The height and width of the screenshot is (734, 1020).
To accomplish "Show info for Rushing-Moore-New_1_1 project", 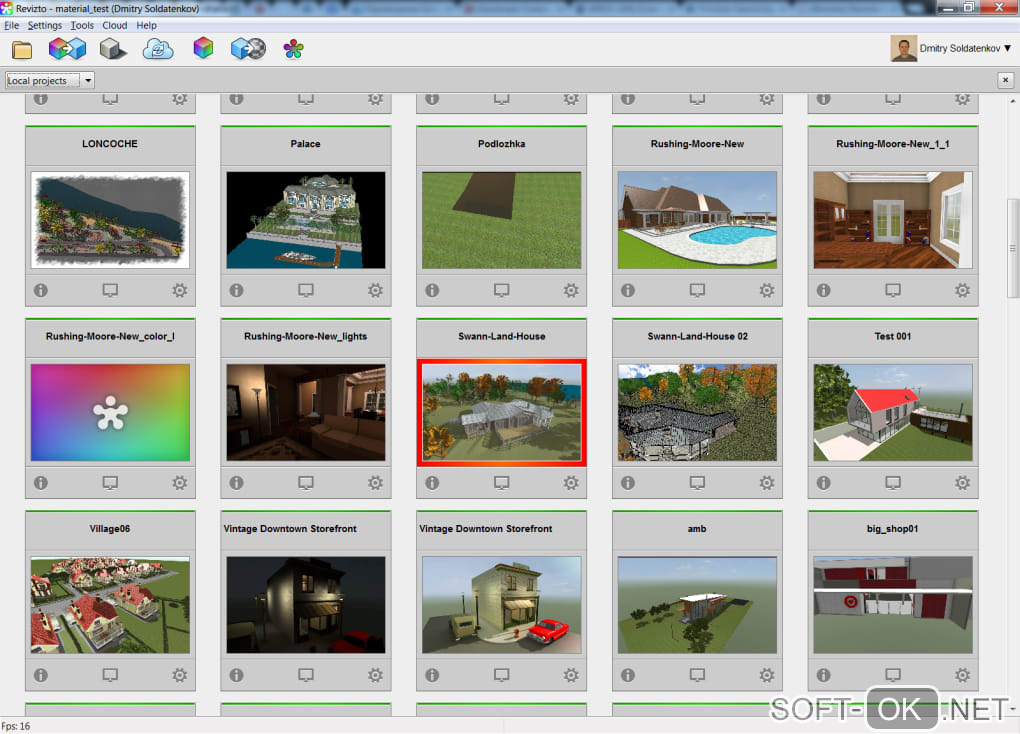I will (x=824, y=290).
